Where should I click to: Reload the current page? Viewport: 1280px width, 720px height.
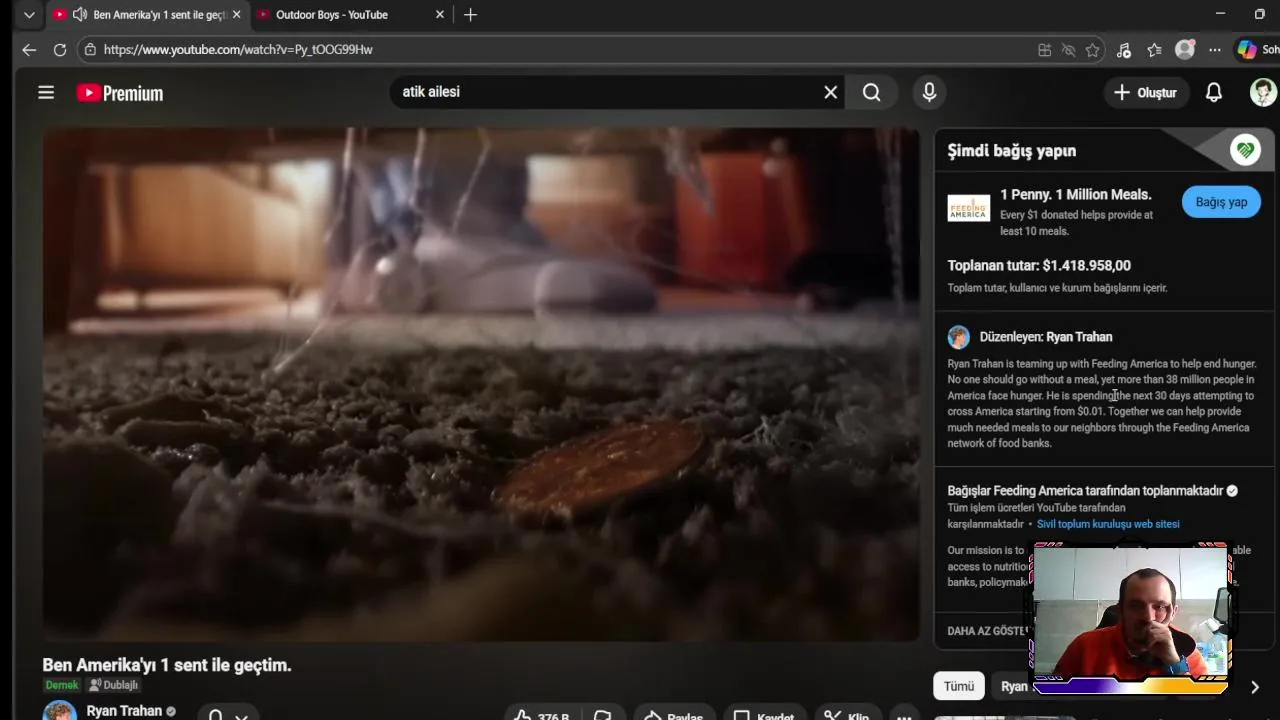click(x=60, y=50)
